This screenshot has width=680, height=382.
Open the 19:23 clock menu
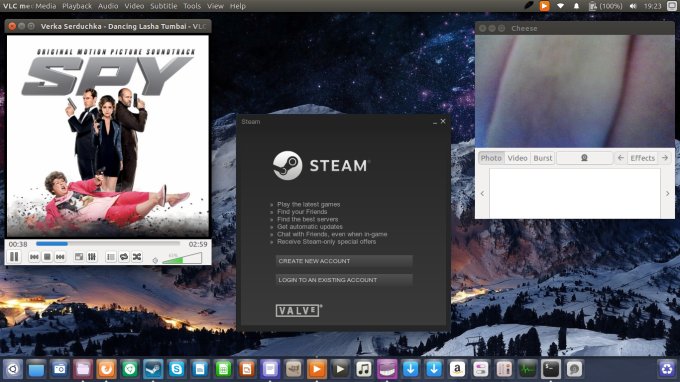(652, 6)
